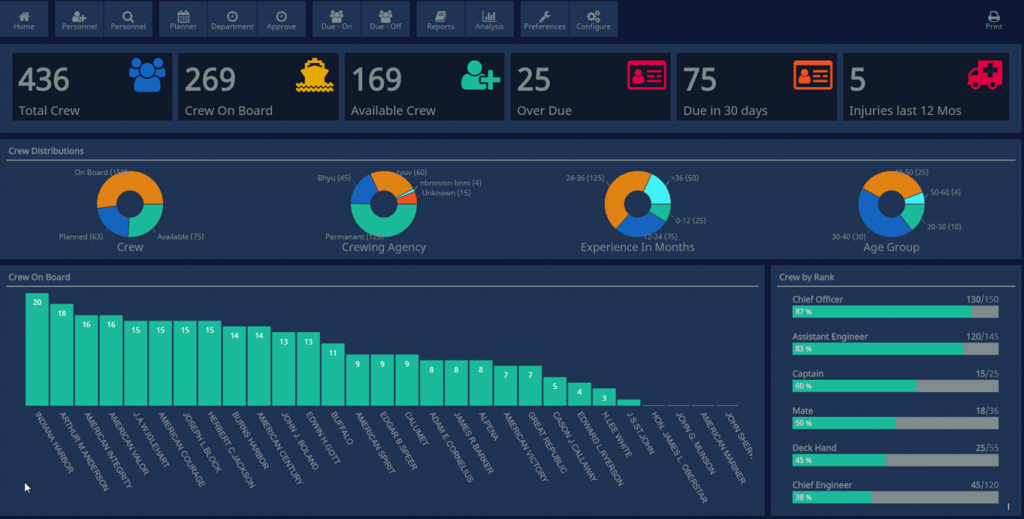
Task: Click the bar labeled 18
Action: (62, 355)
